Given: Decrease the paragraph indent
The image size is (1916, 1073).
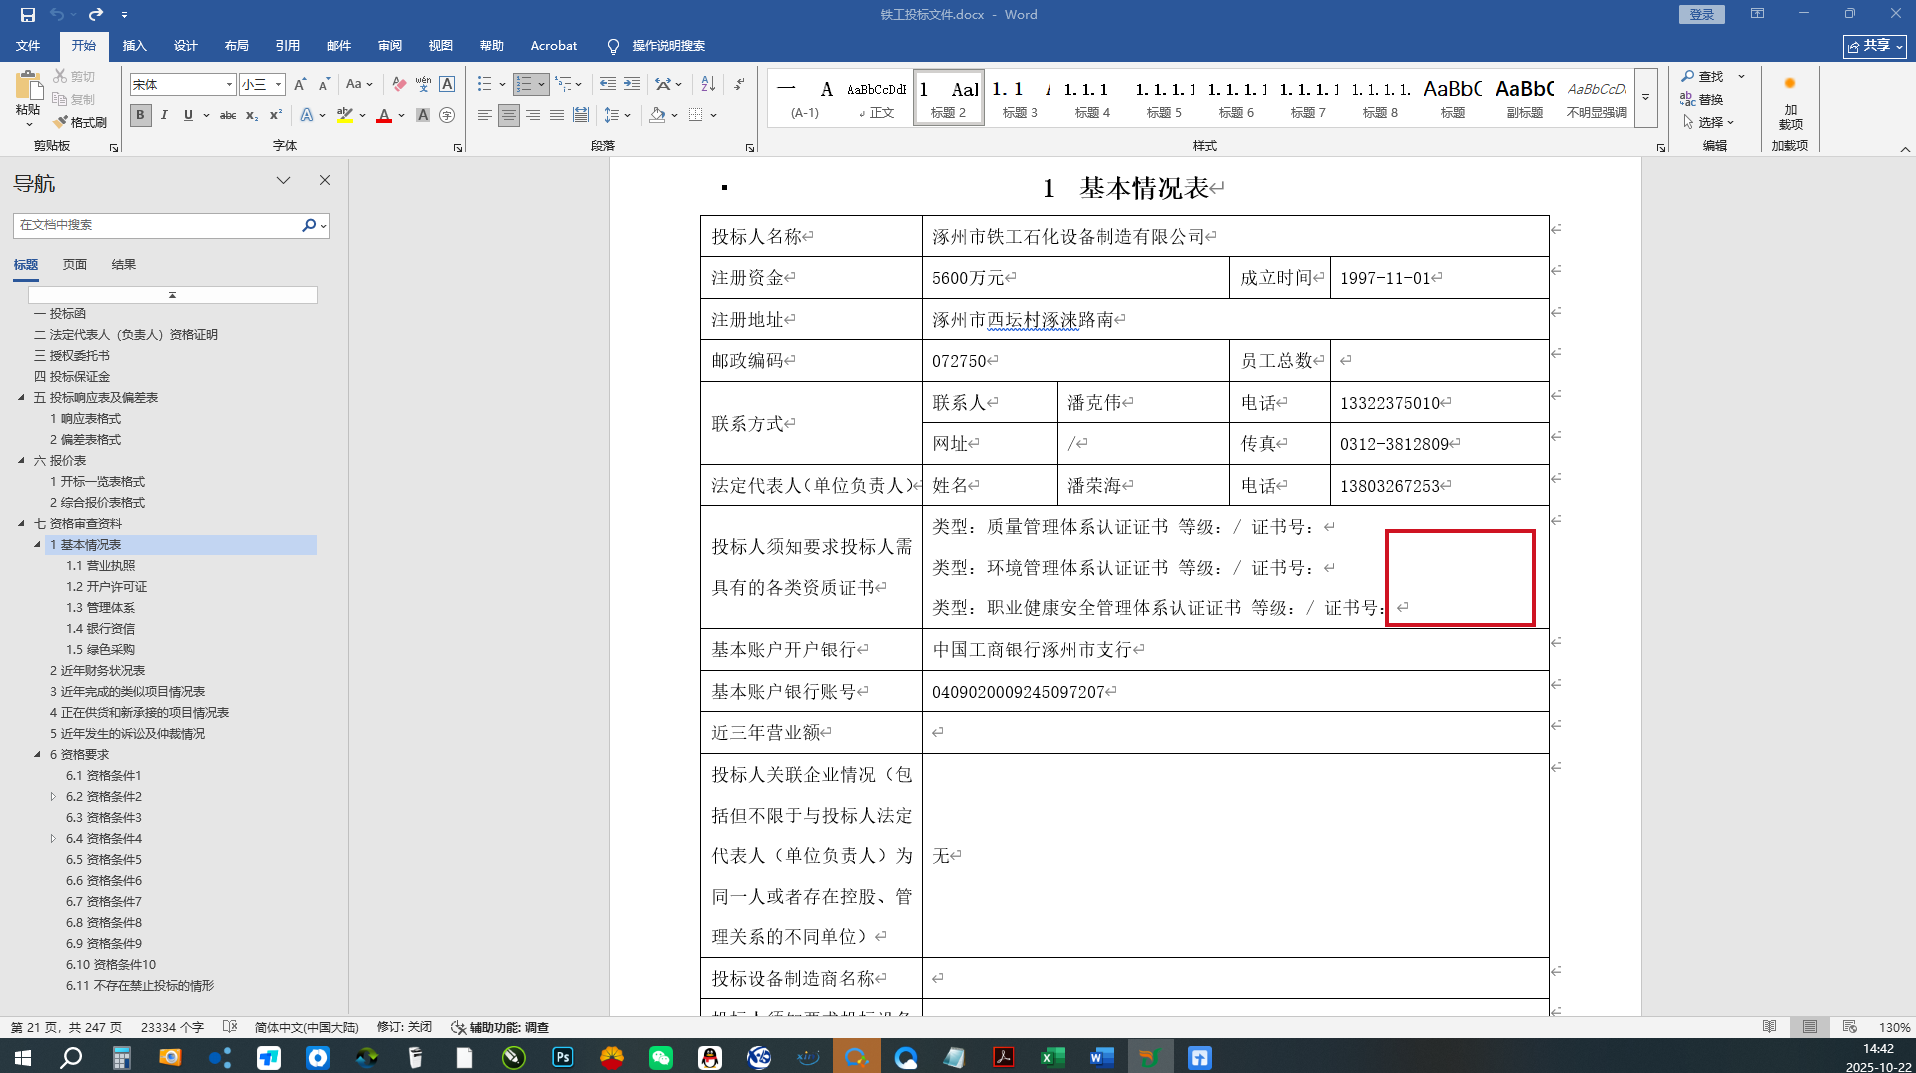Looking at the screenshot, I should click(x=607, y=85).
